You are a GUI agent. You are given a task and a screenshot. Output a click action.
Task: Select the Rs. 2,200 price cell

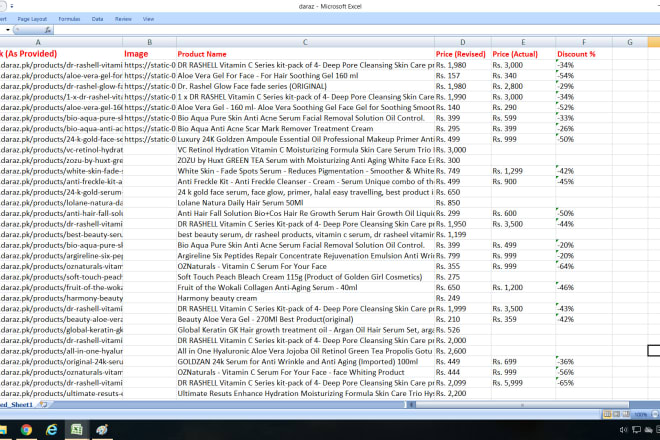463,393
